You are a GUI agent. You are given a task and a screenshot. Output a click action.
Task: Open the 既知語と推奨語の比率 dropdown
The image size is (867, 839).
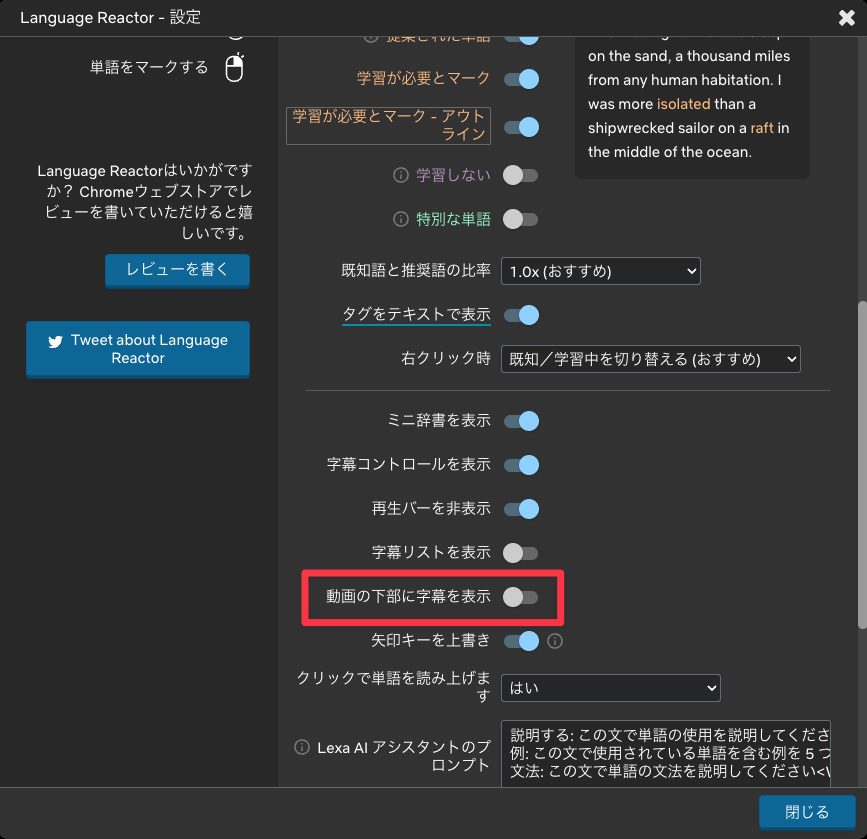[x=599, y=270]
